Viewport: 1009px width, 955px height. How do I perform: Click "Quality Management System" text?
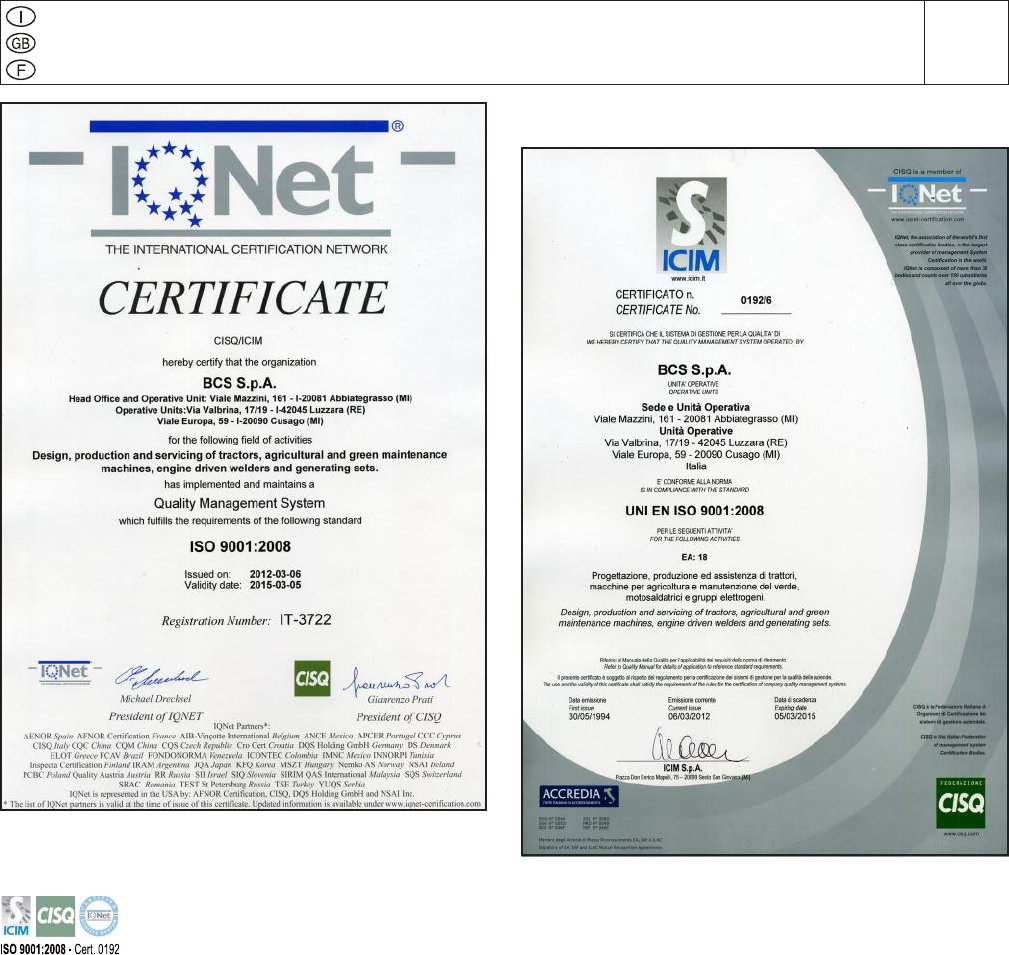click(239, 503)
